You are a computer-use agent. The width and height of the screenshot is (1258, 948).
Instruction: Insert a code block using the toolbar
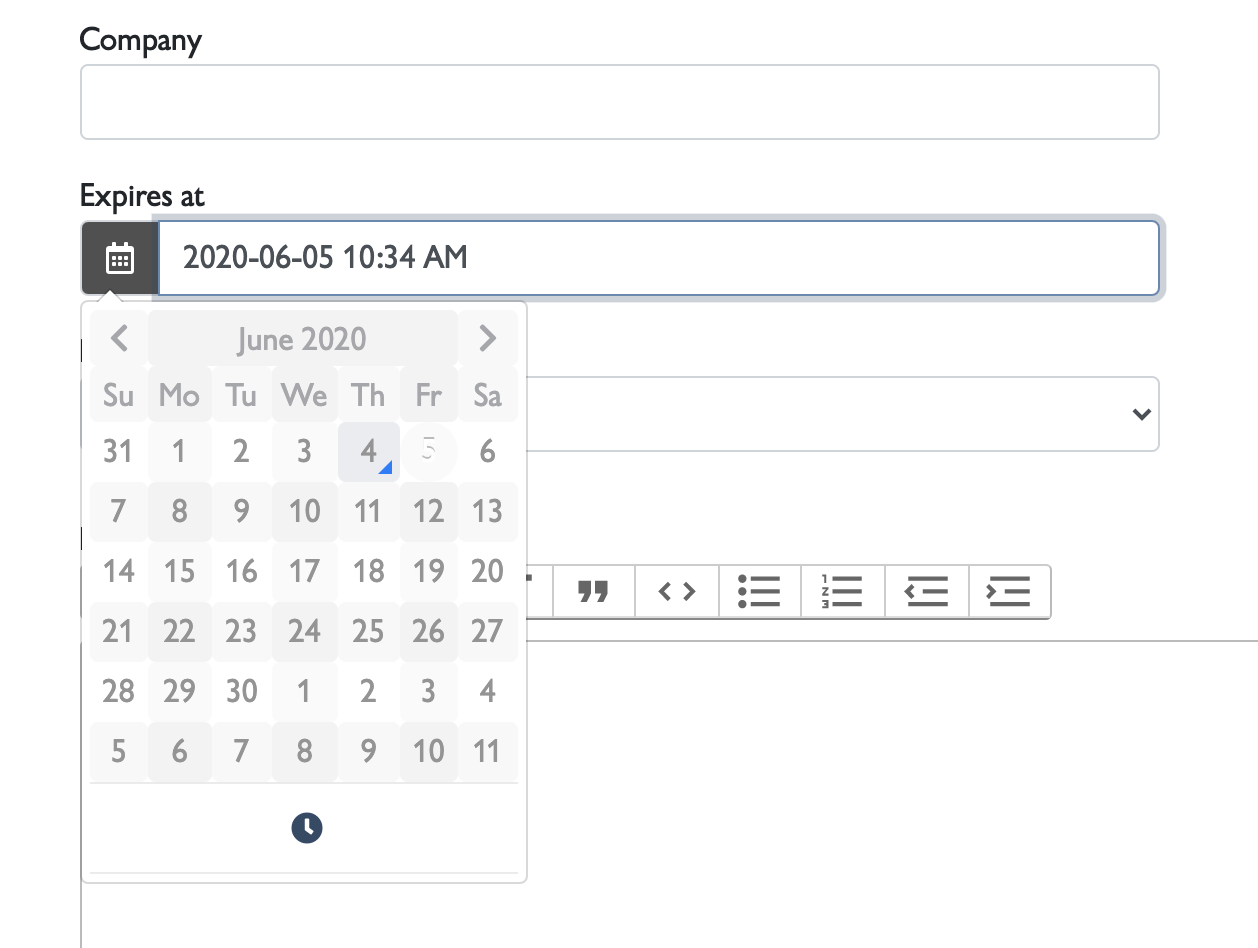[676, 591]
